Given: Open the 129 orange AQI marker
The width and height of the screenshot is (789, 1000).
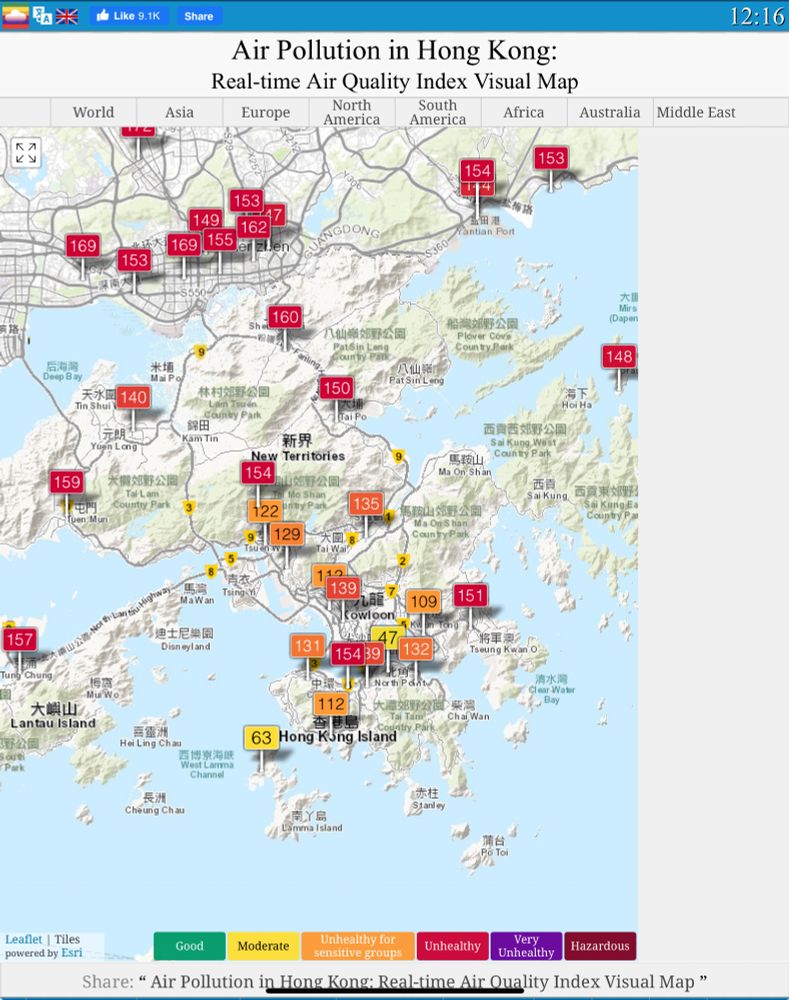Looking at the screenshot, I should (287, 534).
